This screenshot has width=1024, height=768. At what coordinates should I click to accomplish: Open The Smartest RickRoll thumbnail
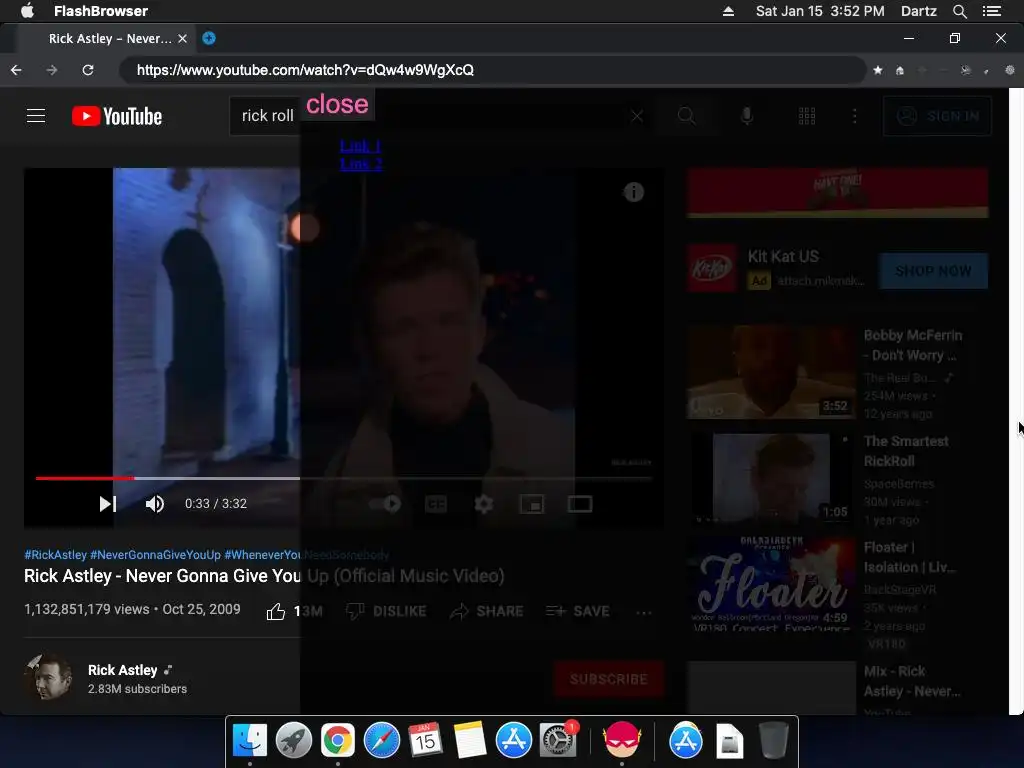[x=771, y=478]
